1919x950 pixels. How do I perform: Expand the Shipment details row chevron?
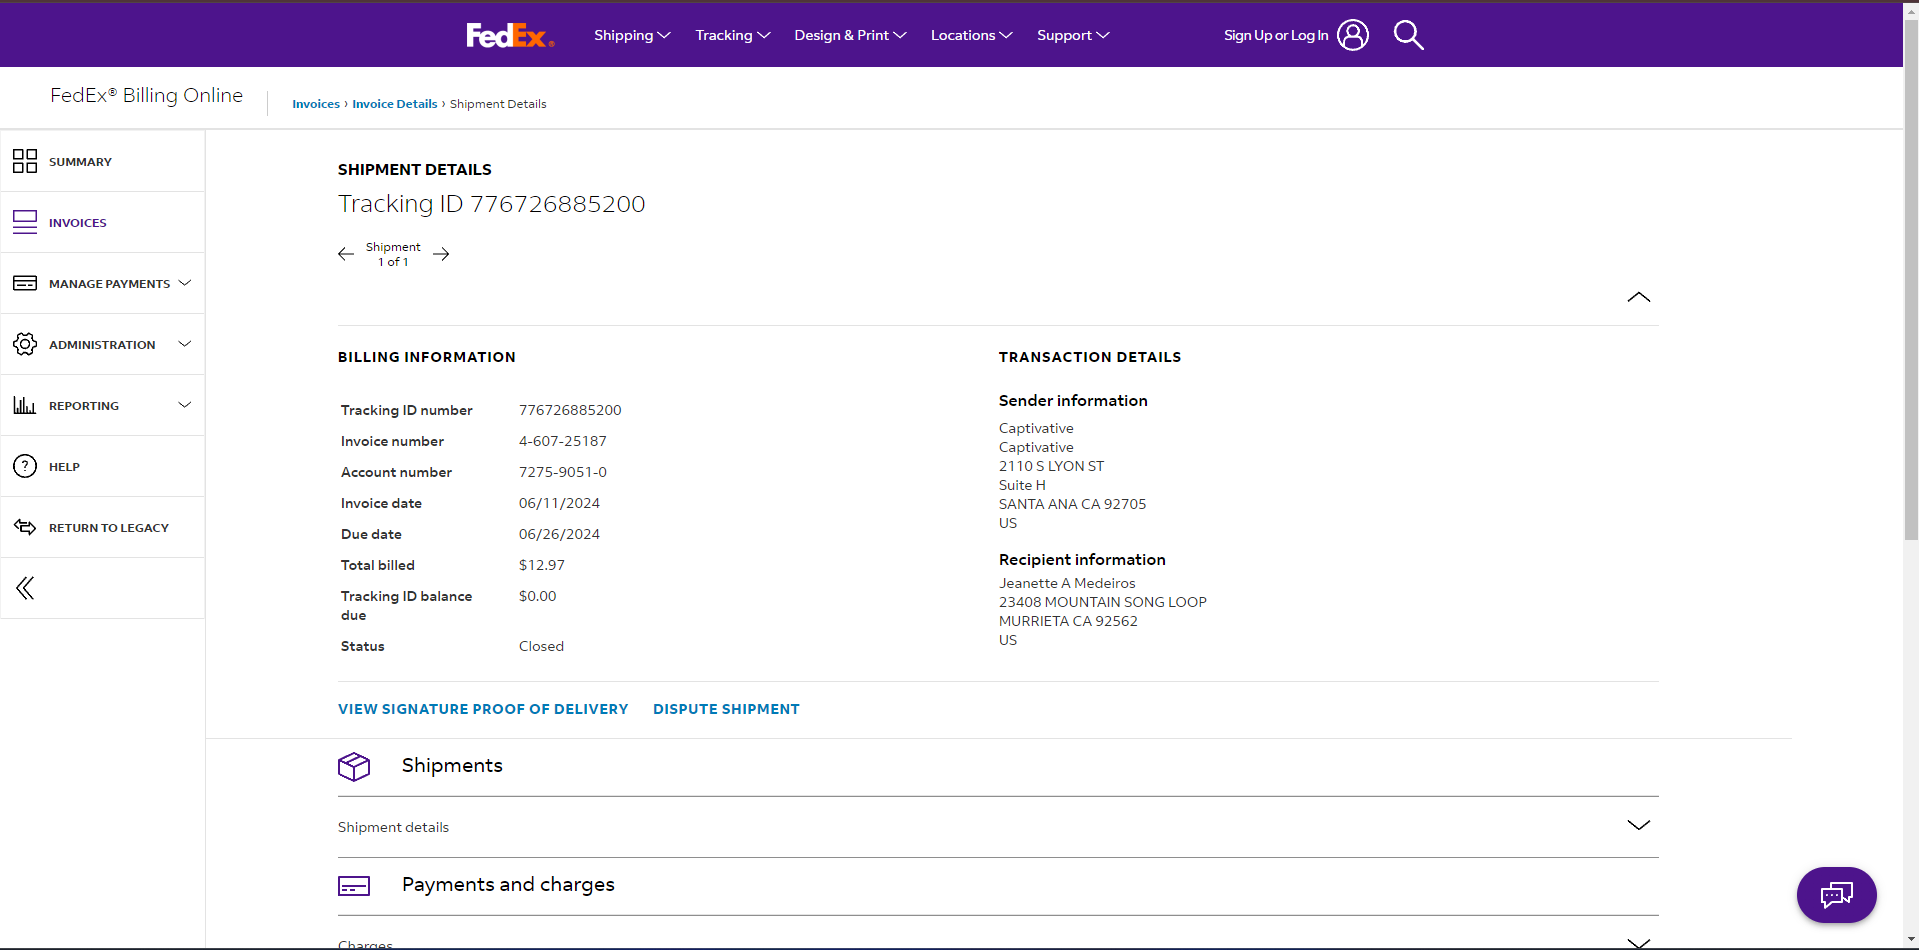(1638, 825)
